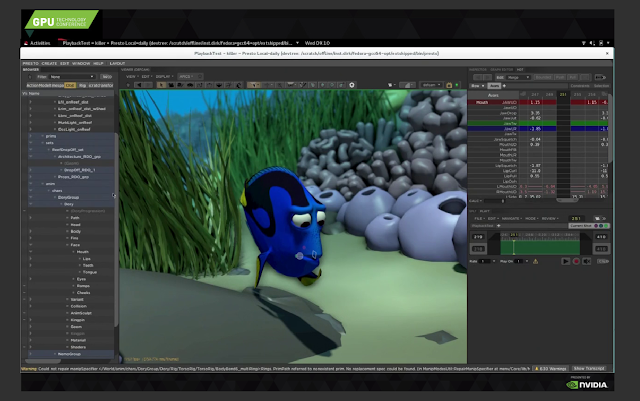Viewport: 640px width, 401px height.
Task: Toggle visibility on the AnimSculpt row
Action: (24, 313)
